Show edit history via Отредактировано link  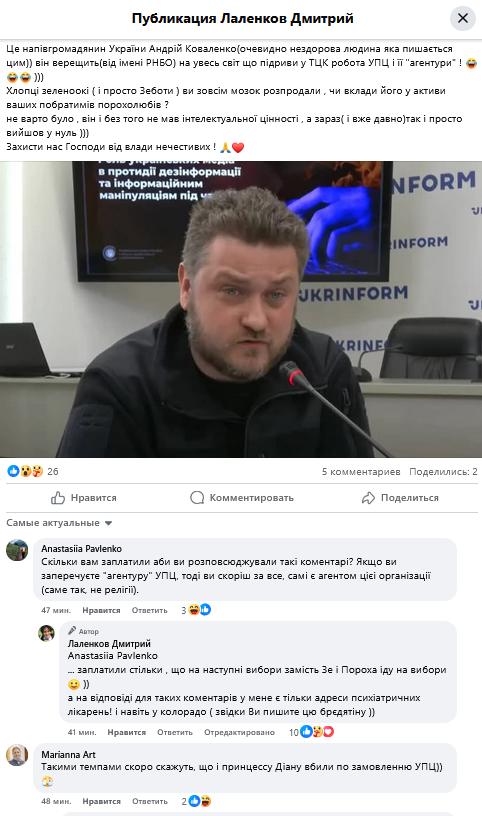point(239,732)
